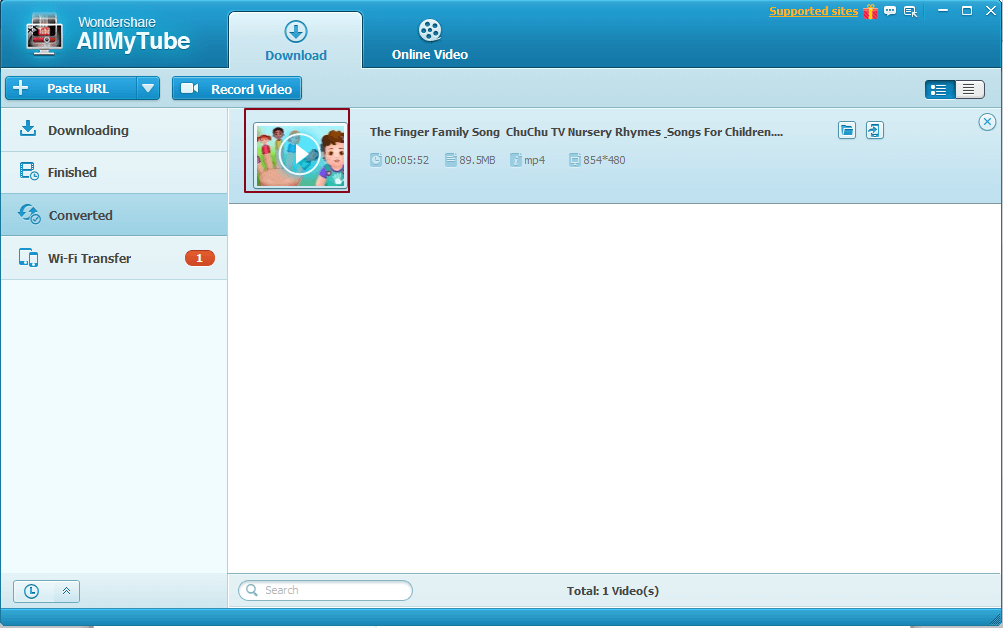The width and height of the screenshot is (1003, 628).
Task: Remove the Finger Family Song item
Action: pyautogui.click(x=987, y=122)
